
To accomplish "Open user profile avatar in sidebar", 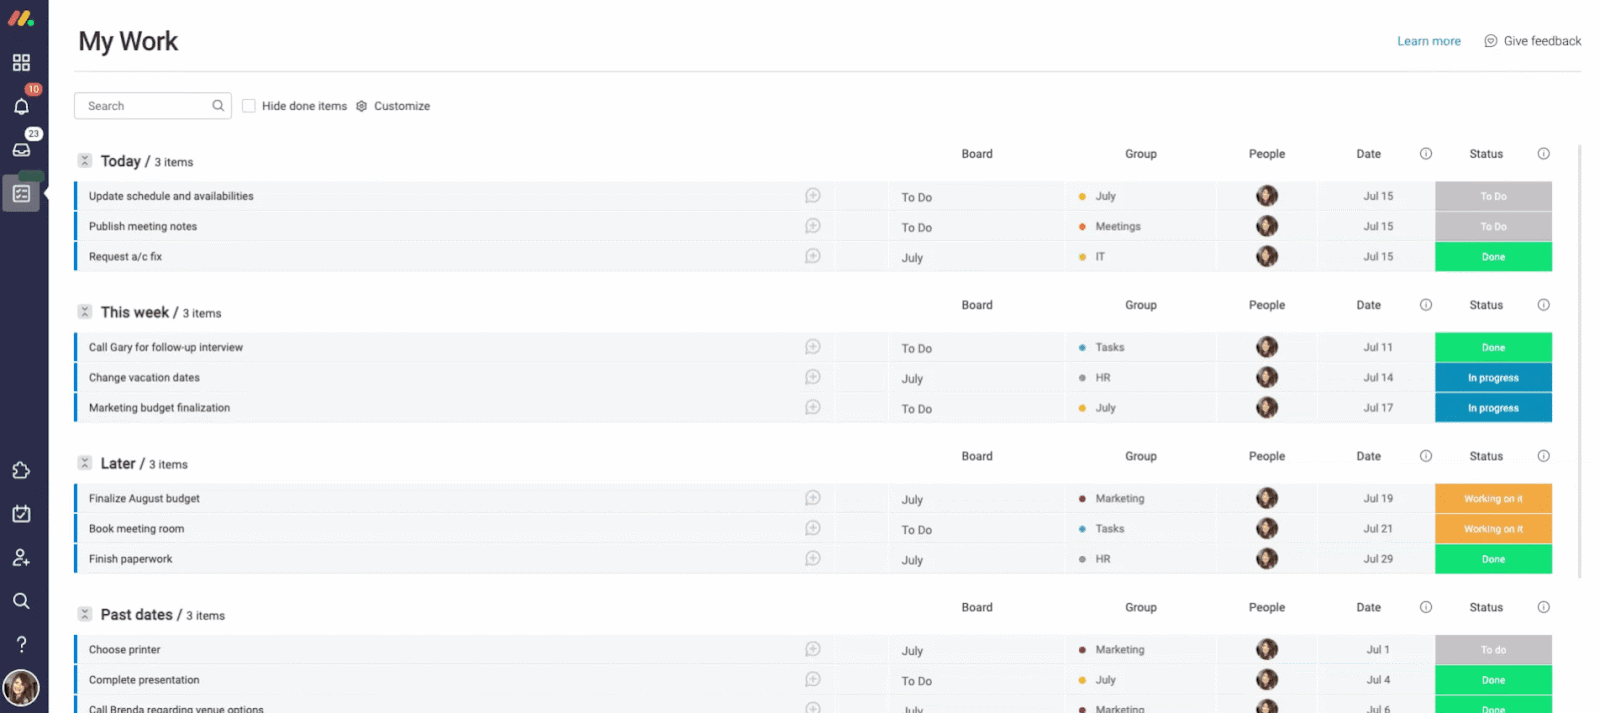I will point(21,688).
